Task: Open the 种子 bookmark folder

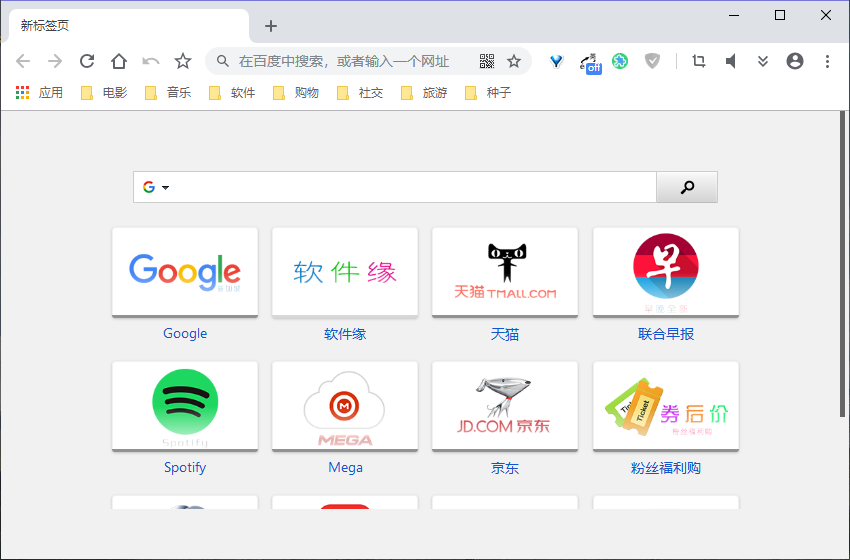Action: pos(487,93)
